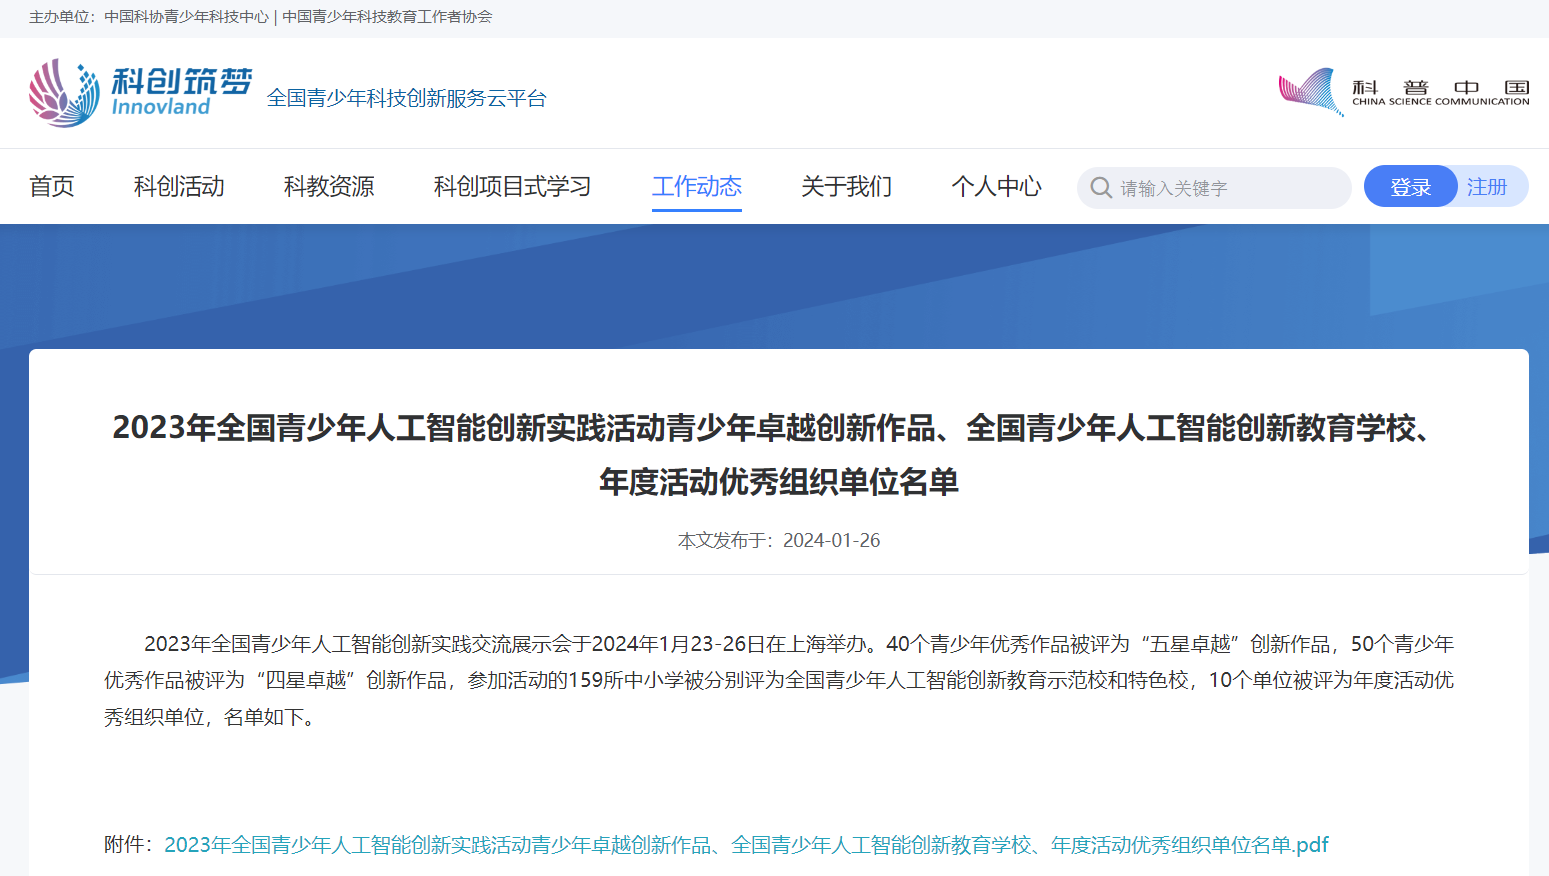Click the Innovland petal logo graphic
Viewport: 1549px width, 876px height.
tap(64, 93)
